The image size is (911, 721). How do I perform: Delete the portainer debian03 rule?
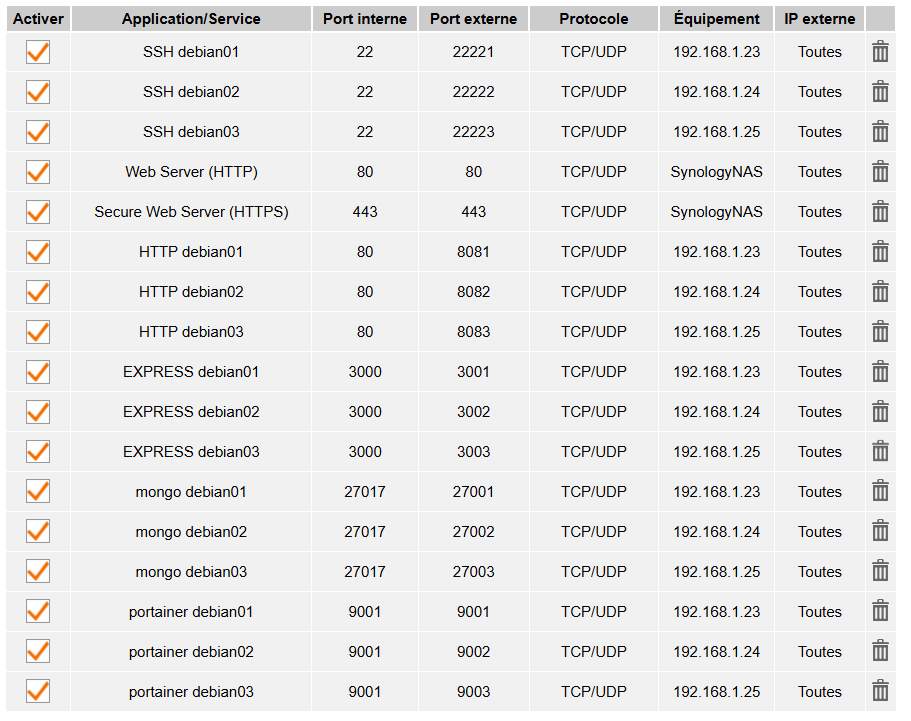click(880, 692)
